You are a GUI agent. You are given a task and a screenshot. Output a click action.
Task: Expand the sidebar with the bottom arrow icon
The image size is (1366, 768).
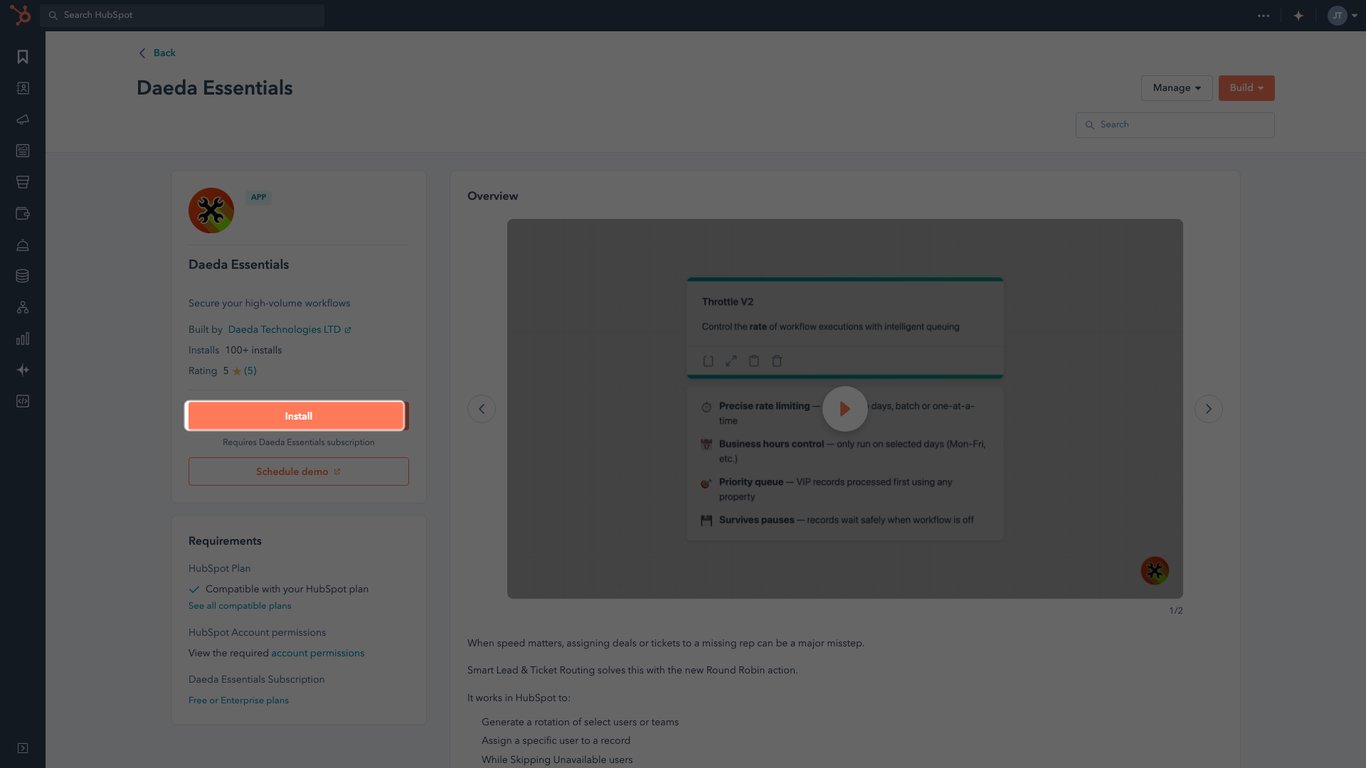23,748
